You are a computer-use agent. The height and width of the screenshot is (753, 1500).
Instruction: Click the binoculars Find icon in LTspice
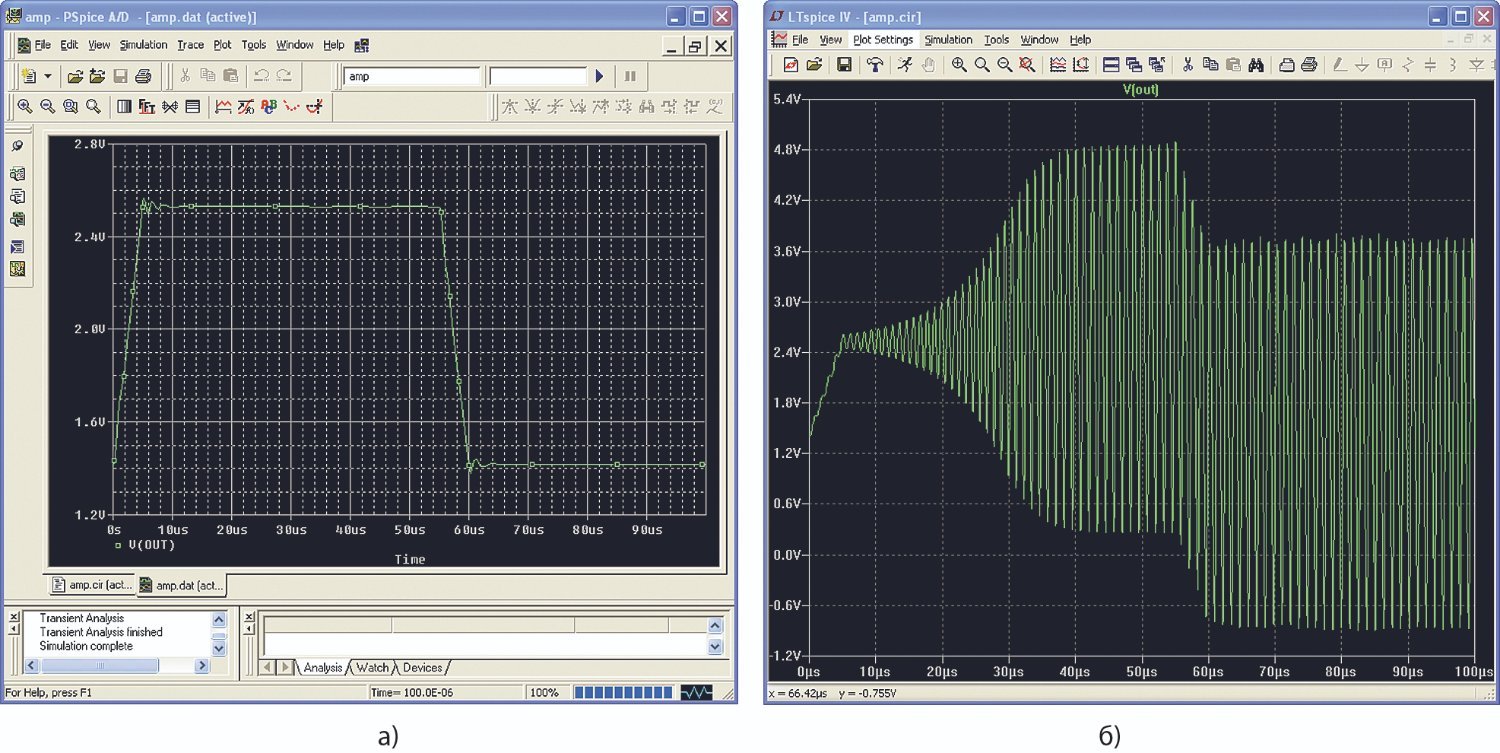tap(1256, 65)
